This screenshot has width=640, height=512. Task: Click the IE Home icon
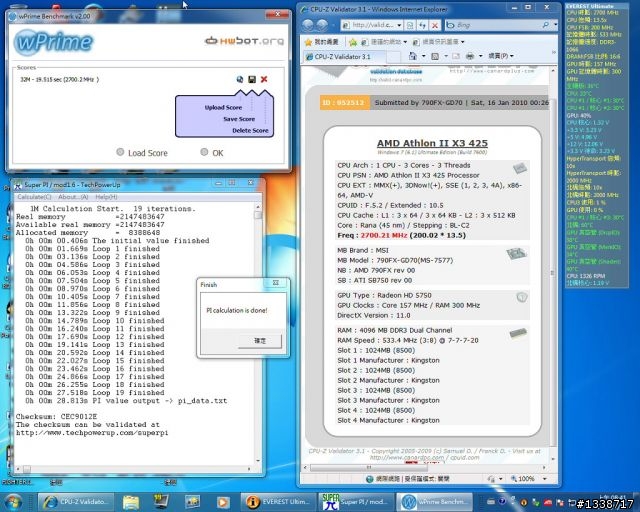coord(413,56)
